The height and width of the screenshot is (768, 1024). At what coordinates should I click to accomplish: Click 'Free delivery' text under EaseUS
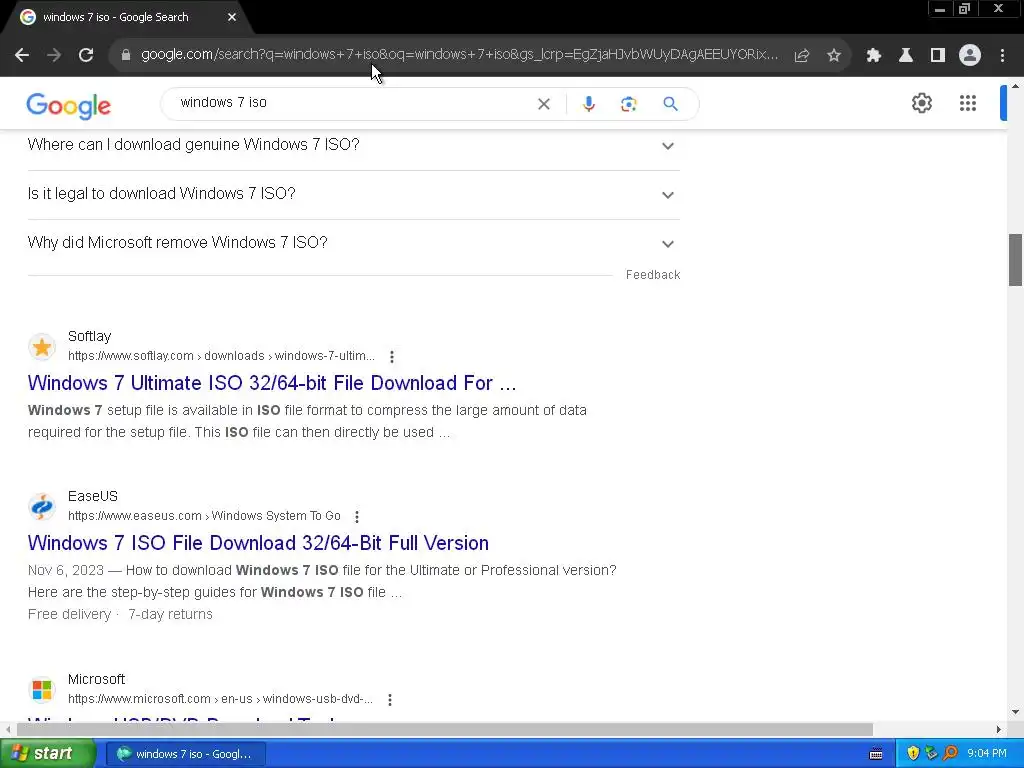tap(69, 615)
